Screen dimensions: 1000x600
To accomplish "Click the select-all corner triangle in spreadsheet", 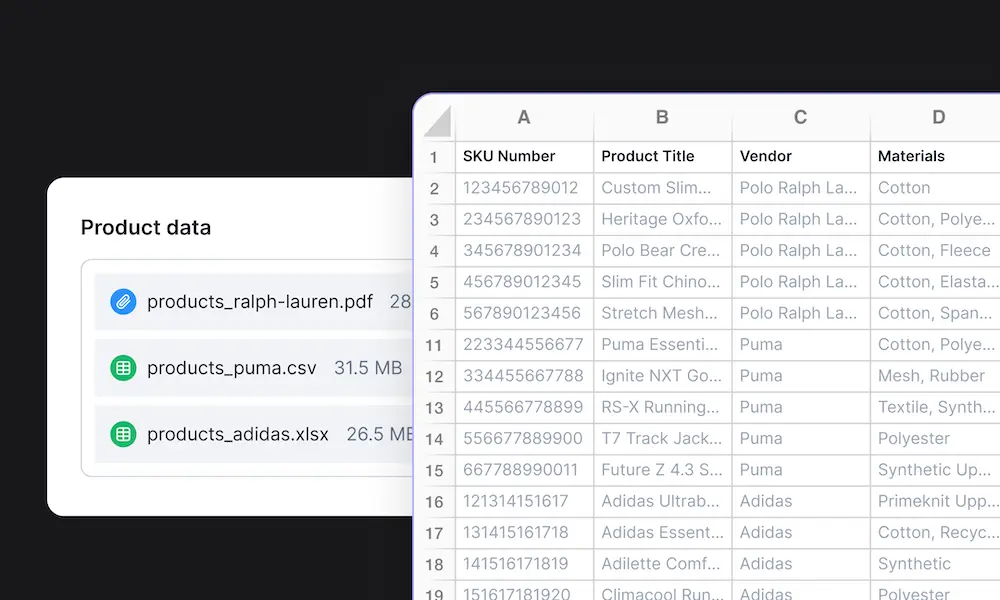I will click(x=438, y=121).
